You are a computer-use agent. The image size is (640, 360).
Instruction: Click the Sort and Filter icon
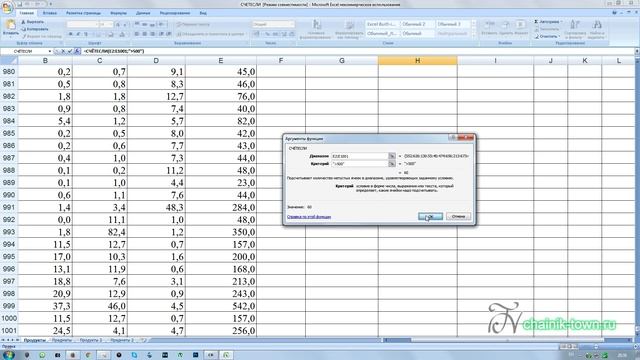574,25
